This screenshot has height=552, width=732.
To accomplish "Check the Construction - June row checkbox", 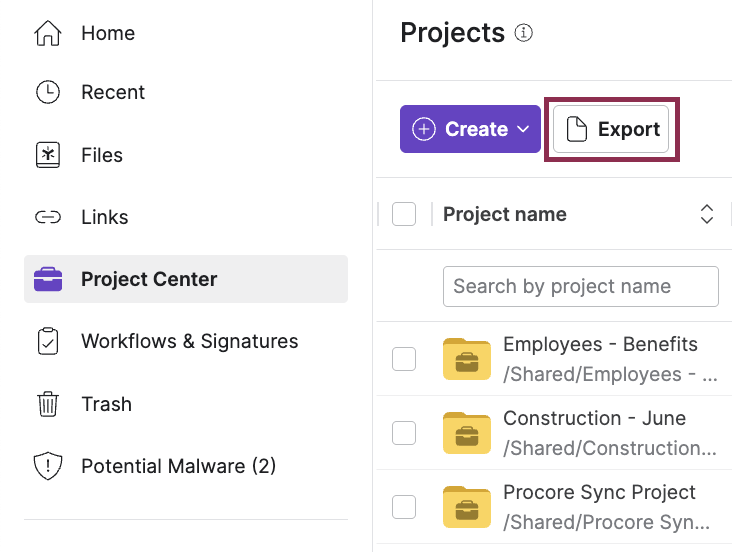I will tap(404, 433).
